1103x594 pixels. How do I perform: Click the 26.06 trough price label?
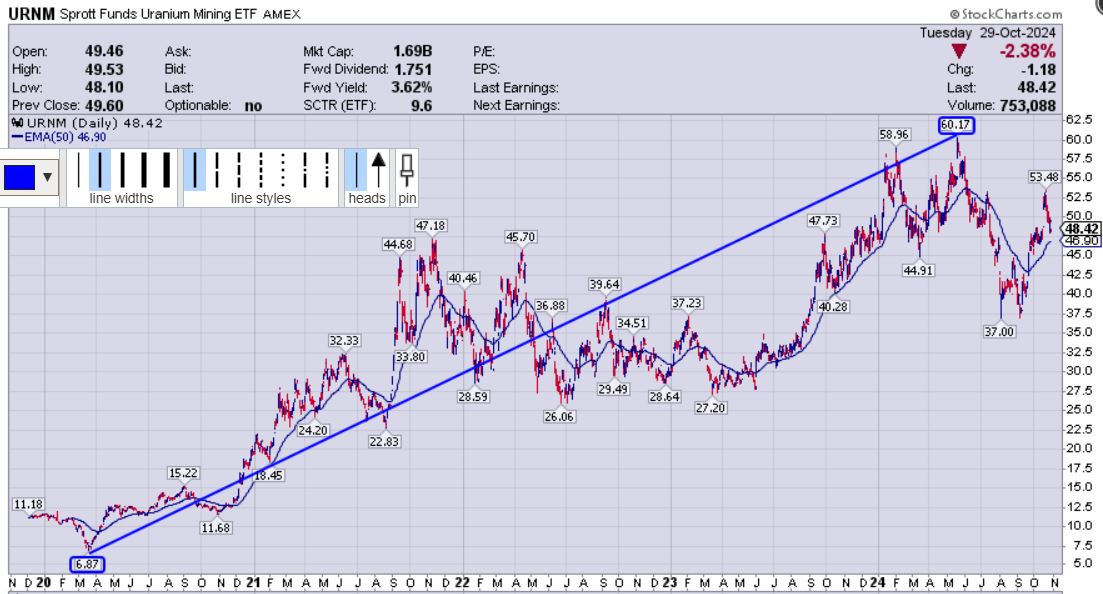559,417
